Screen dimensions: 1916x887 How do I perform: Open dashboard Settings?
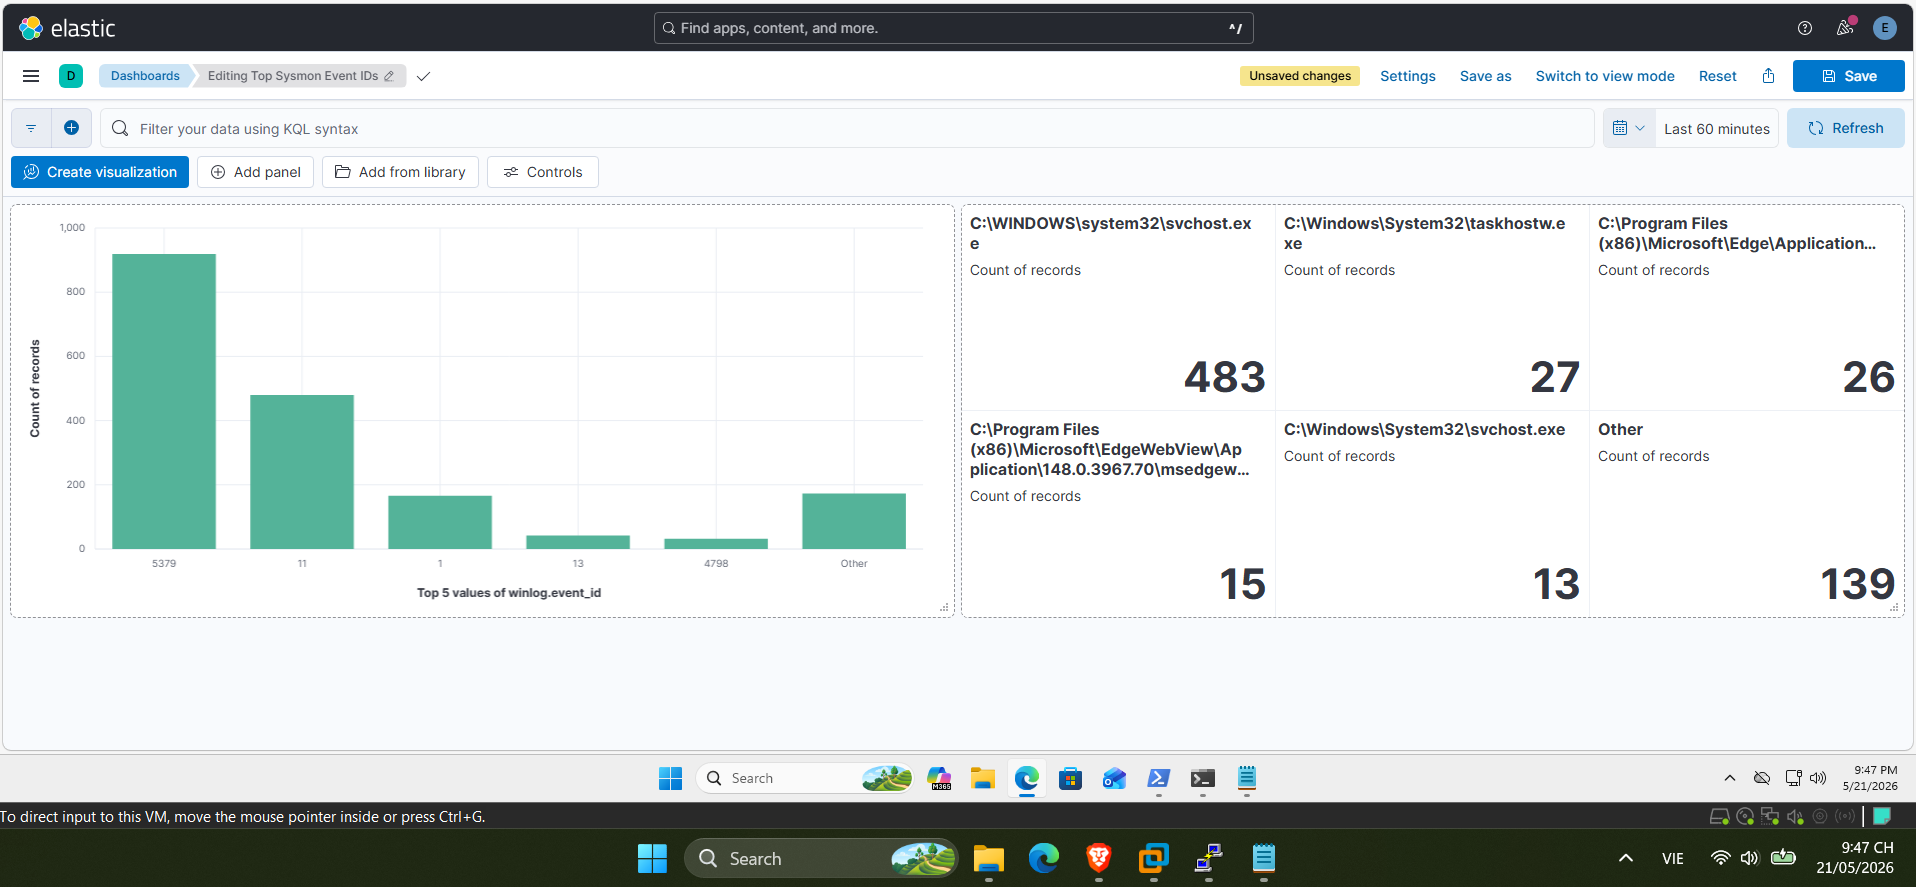1407,76
